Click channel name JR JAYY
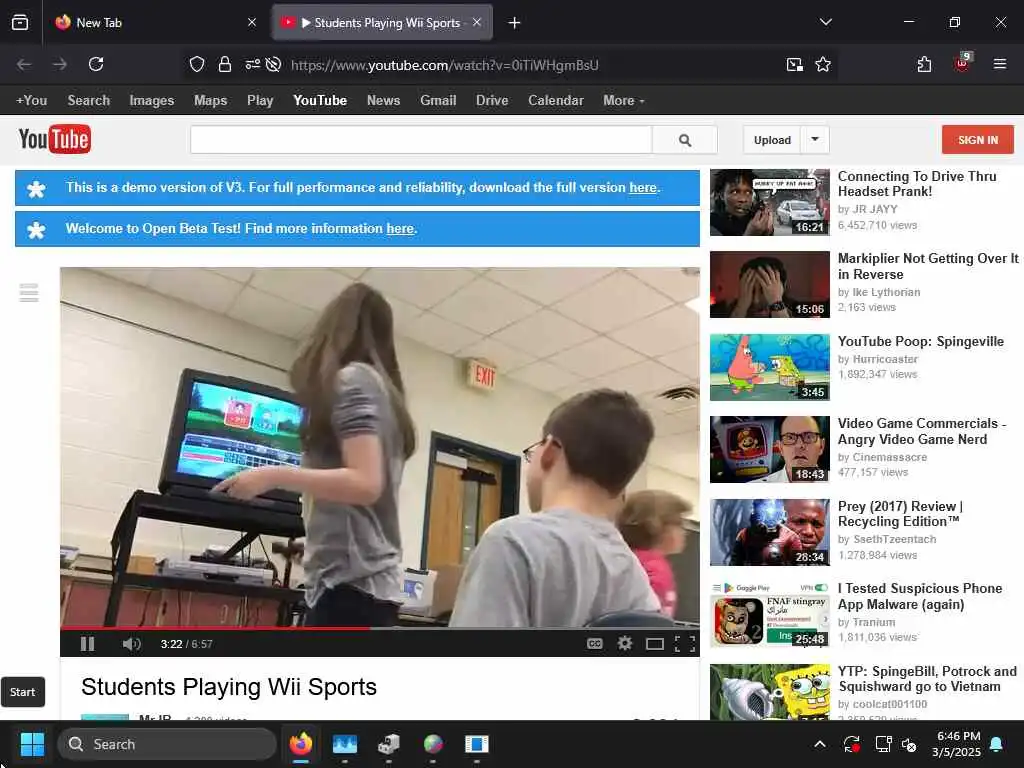This screenshot has height=768, width=1024. pyautogui.click(x=875, y=209)
